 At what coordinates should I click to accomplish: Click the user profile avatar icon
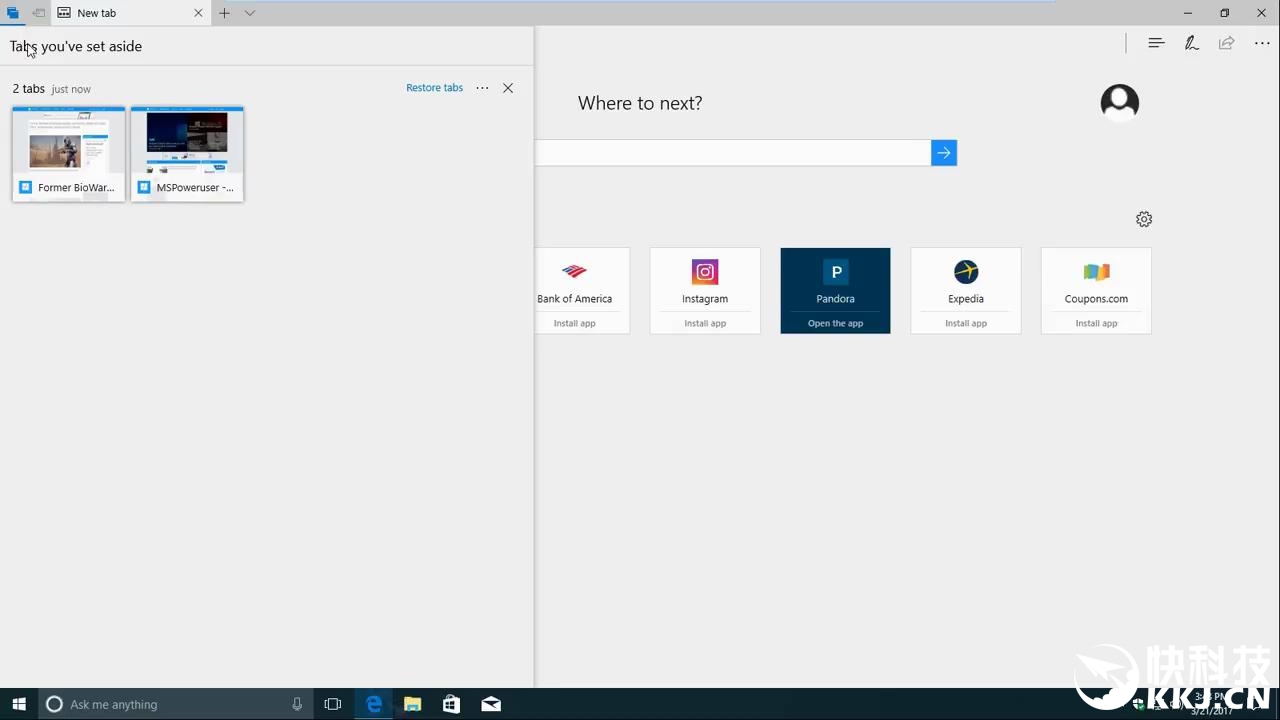click(1119, 103)
